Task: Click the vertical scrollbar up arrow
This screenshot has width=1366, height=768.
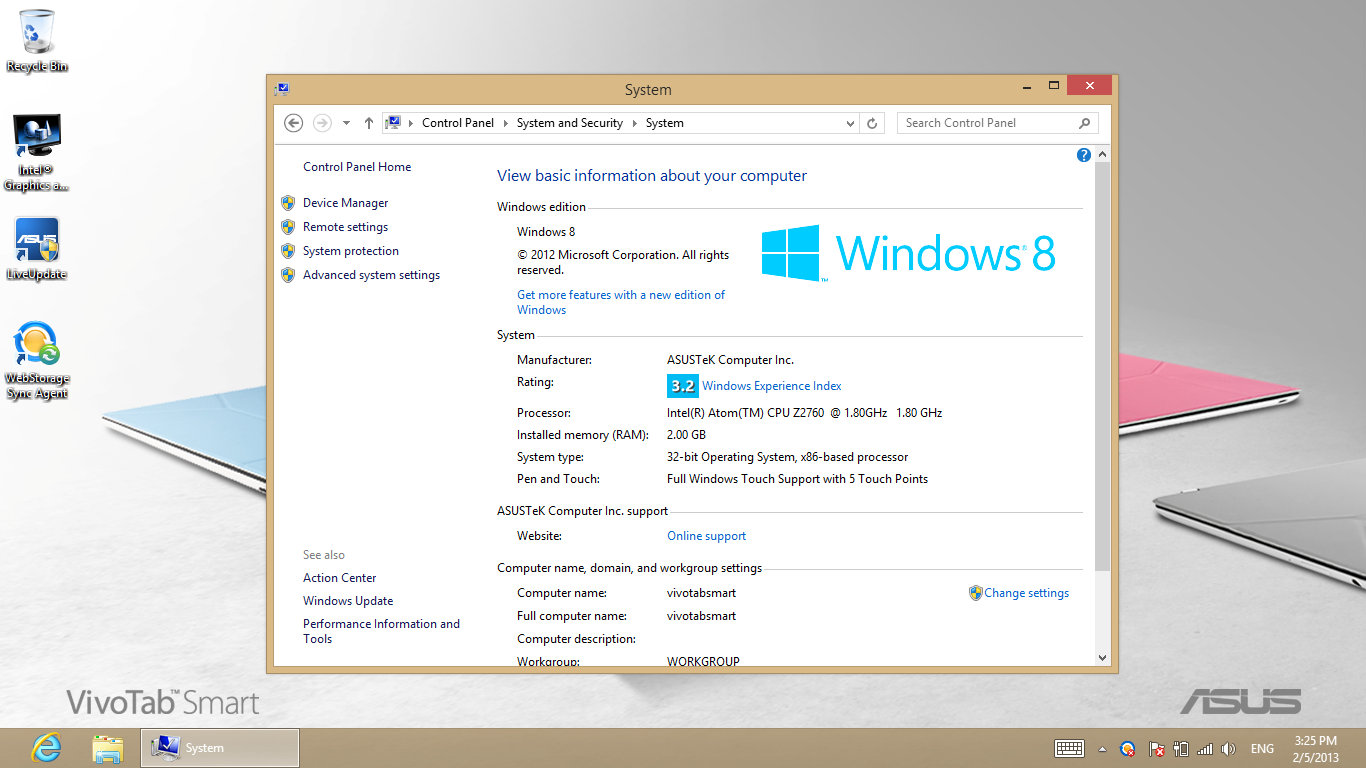Action: tap(1103, 155)
